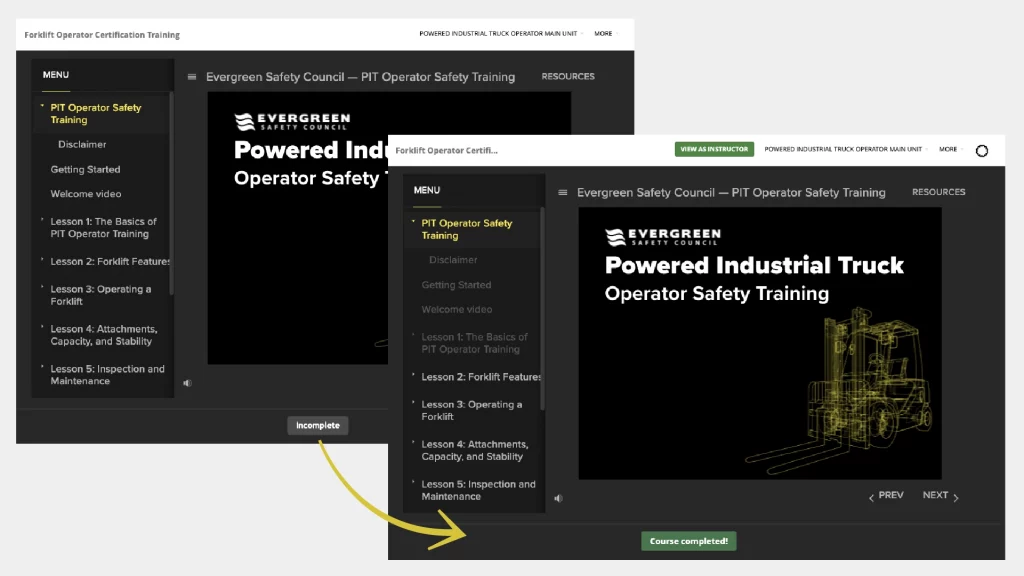Open the MORE dropdown in the back window
This screenshot has width=1024, height=576.
coord(606,33)
